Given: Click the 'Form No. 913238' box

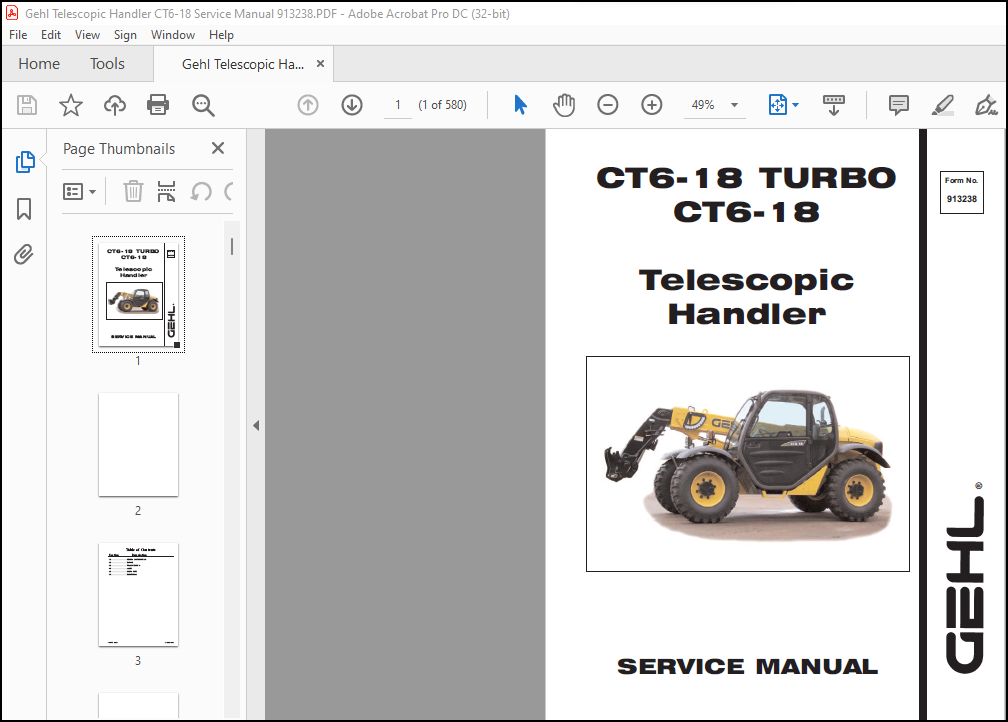Looking at the screenshot, I should [x=962, y=192].
